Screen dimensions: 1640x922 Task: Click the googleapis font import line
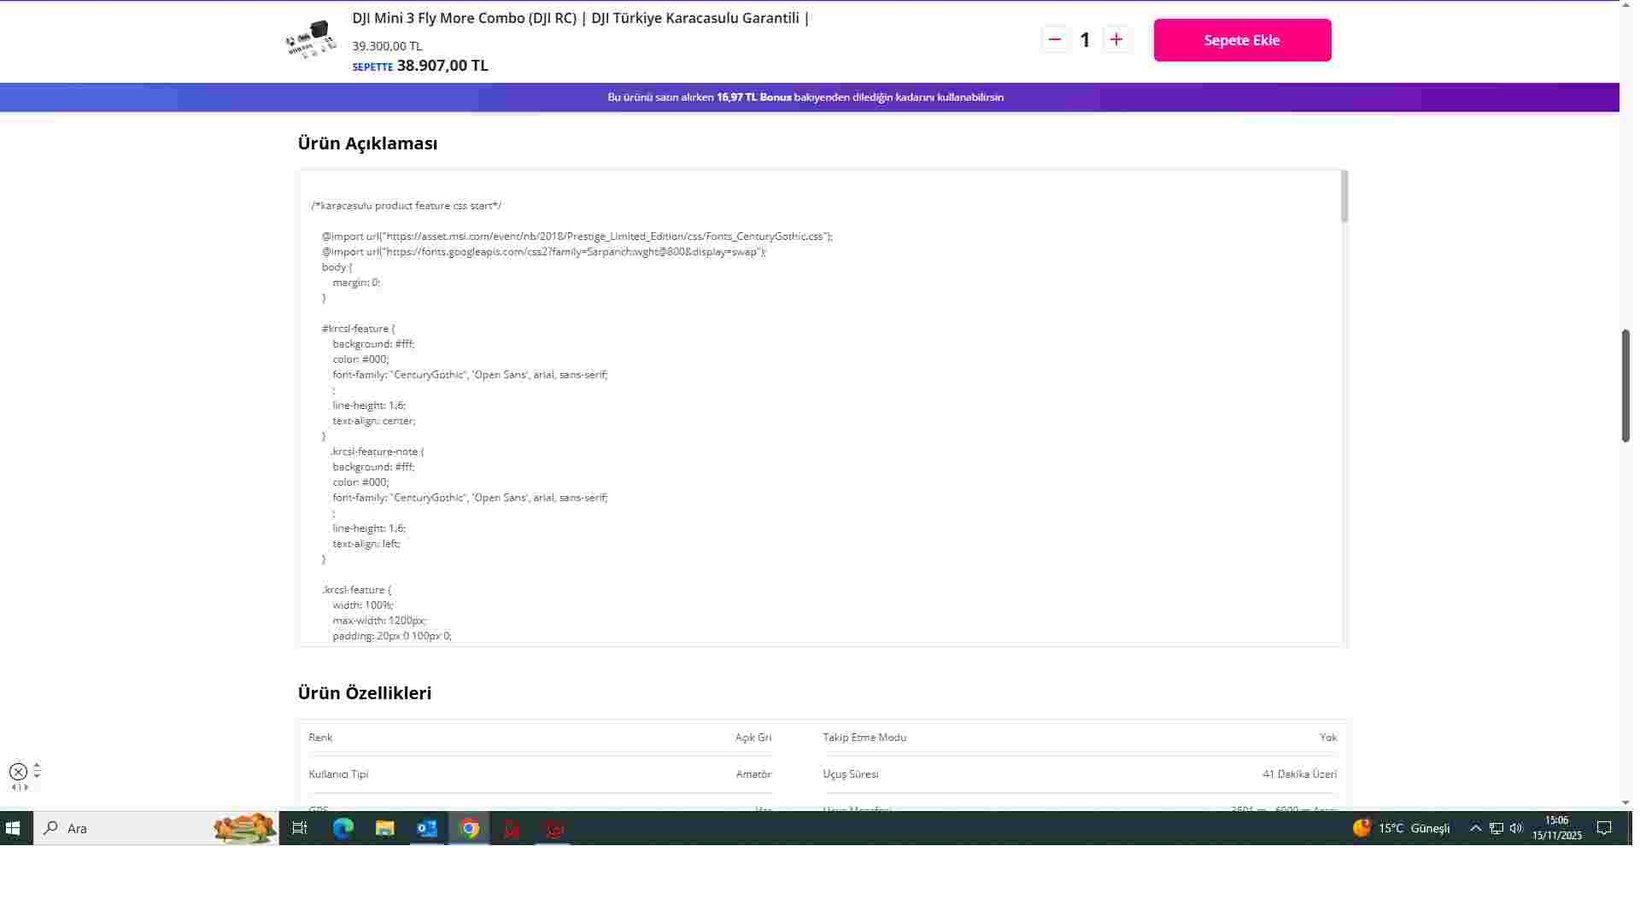pos(546,253)
